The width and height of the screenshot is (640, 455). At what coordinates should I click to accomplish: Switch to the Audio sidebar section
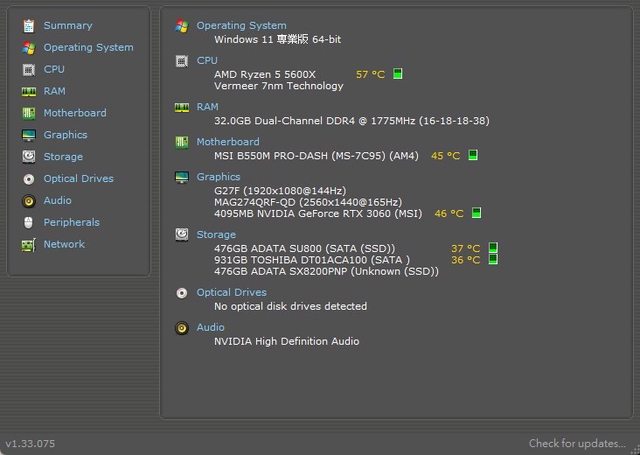(57, 201)
